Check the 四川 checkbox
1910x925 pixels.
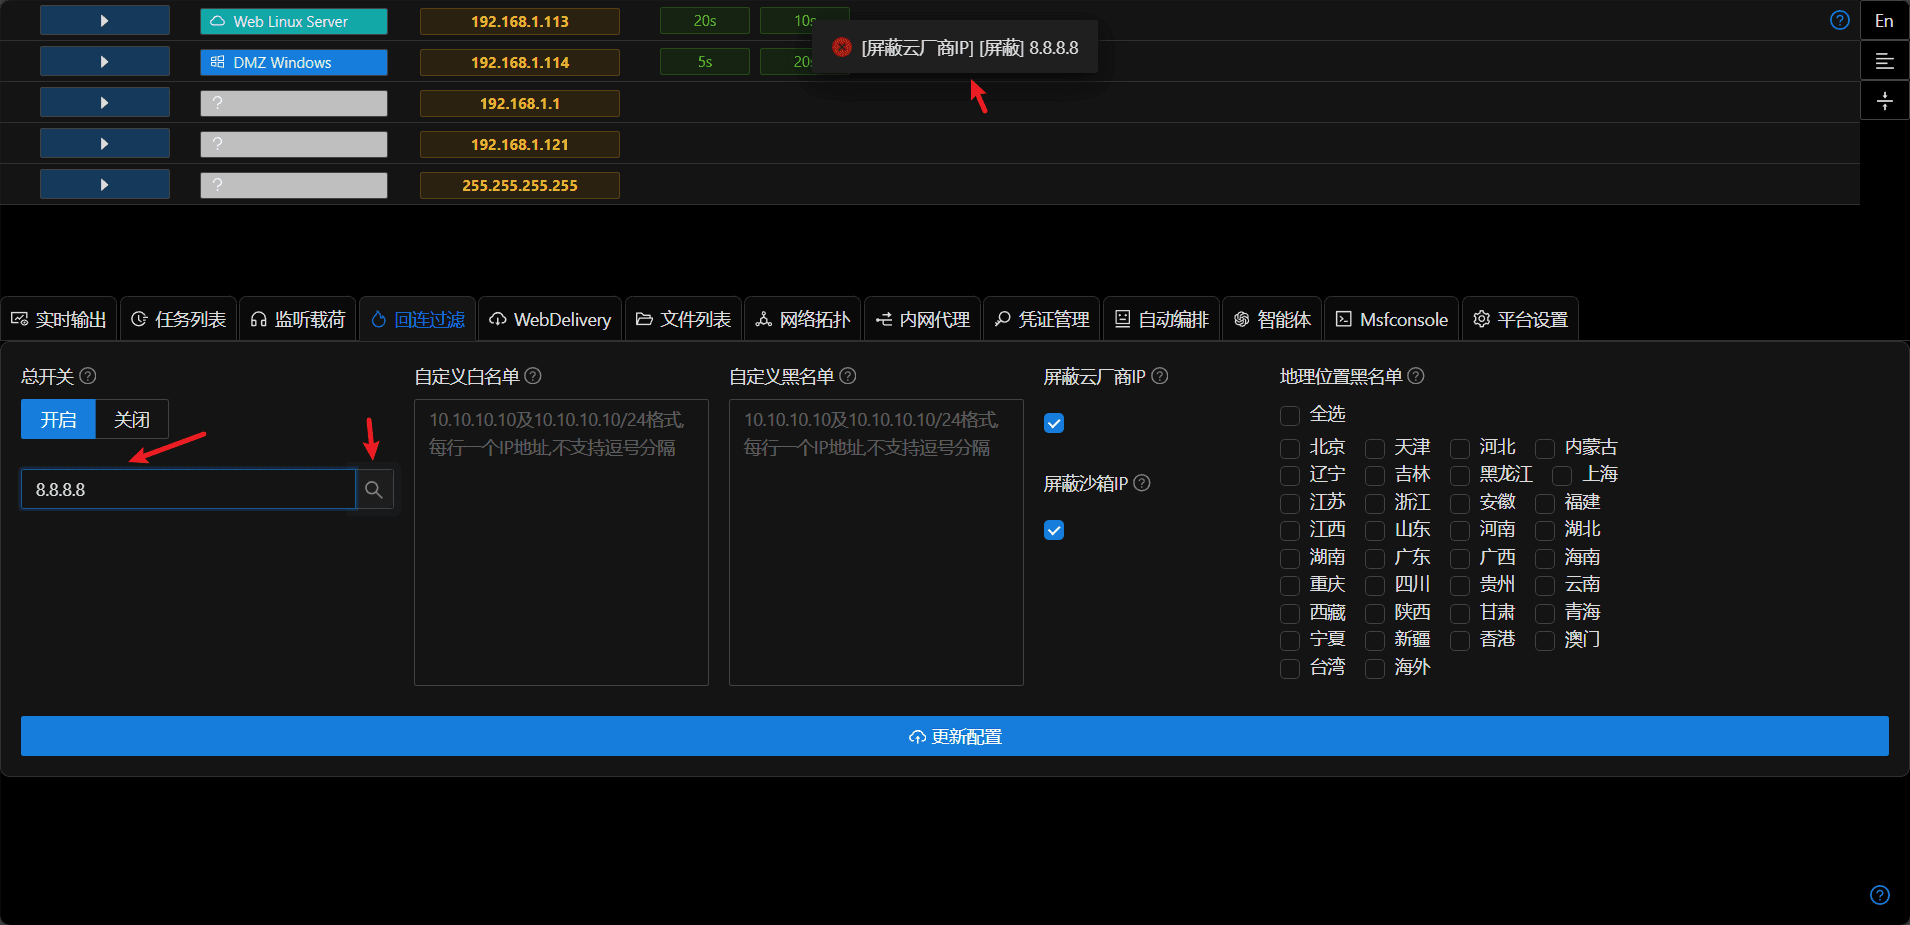[1375, 585]
